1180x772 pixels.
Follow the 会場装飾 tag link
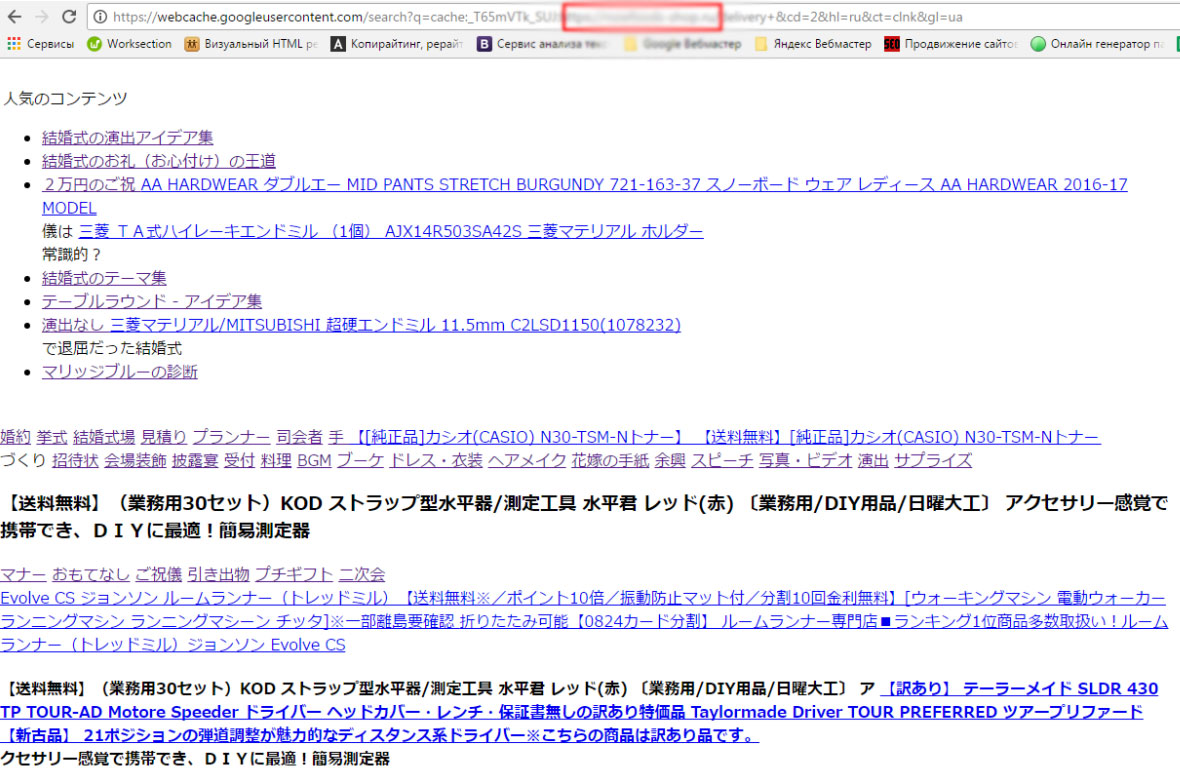click(135, 460)
